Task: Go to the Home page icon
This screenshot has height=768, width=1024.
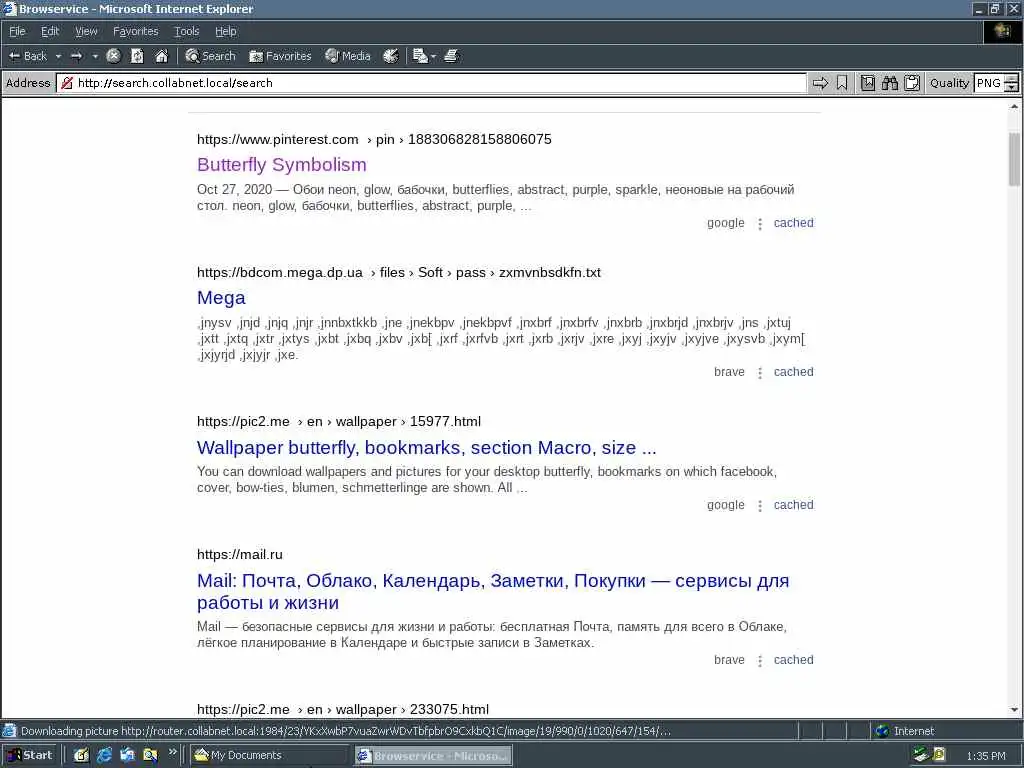Action: tap(161, 56)
